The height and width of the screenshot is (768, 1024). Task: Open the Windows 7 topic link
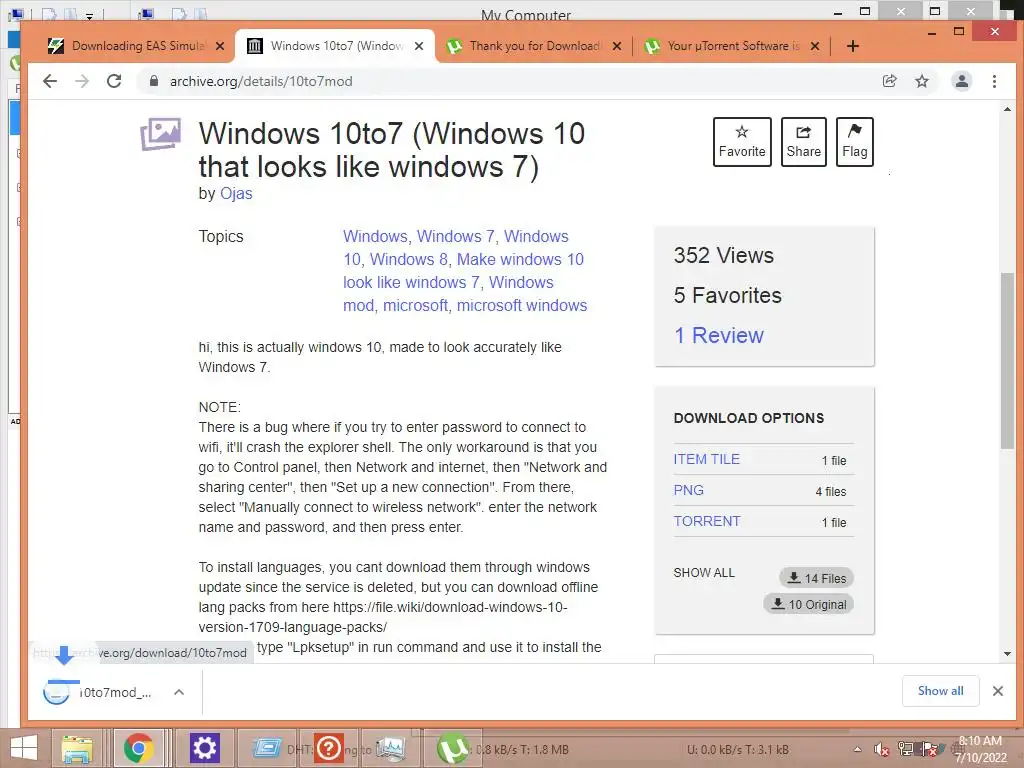(x=456, y=236)
